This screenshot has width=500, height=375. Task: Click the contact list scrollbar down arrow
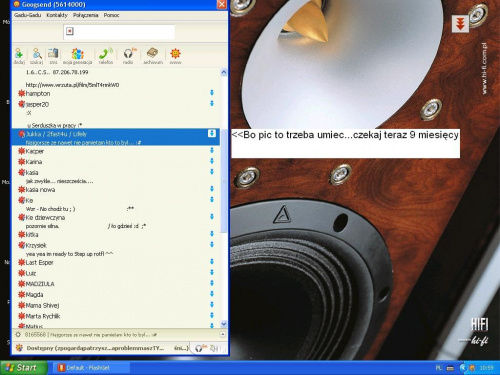pyautogui.click(x=224, y=324)
